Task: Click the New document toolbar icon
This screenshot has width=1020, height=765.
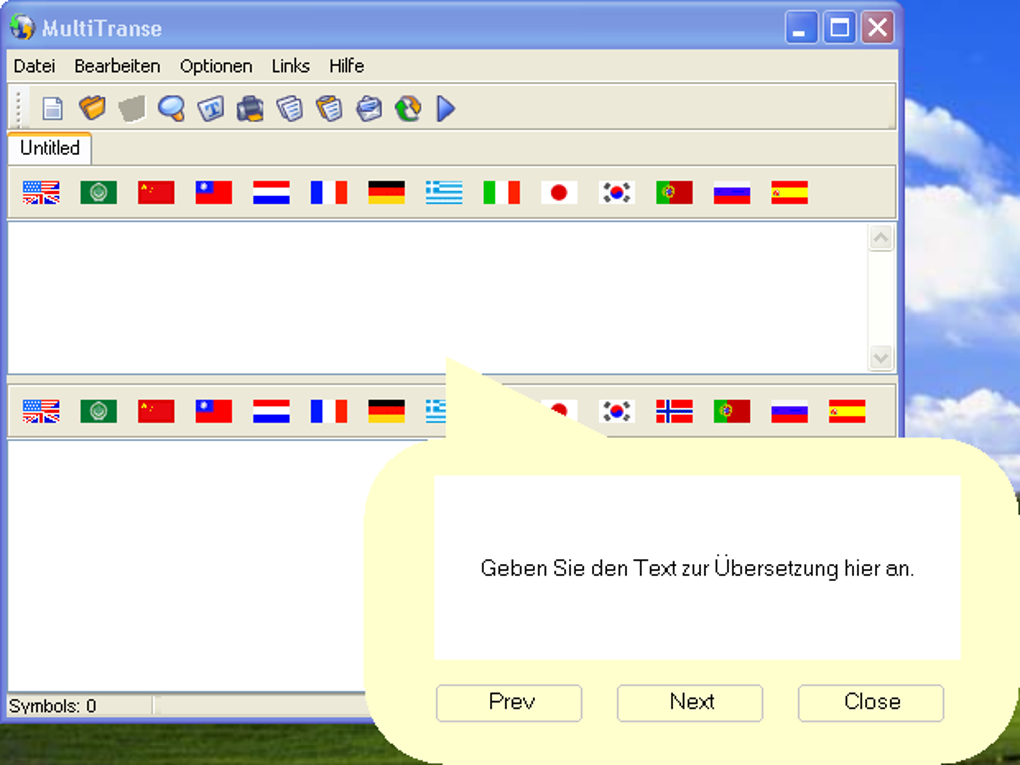Action: coord(52,108)
